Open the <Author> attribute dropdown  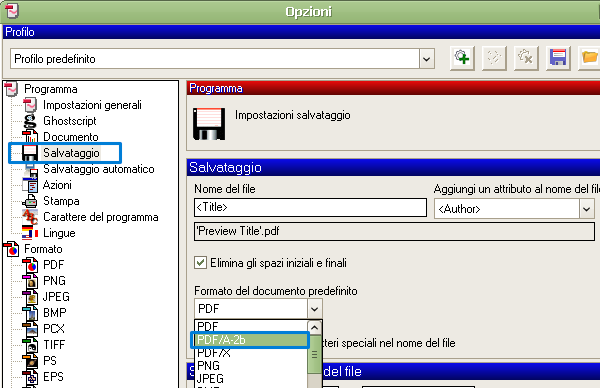point(587,209)
